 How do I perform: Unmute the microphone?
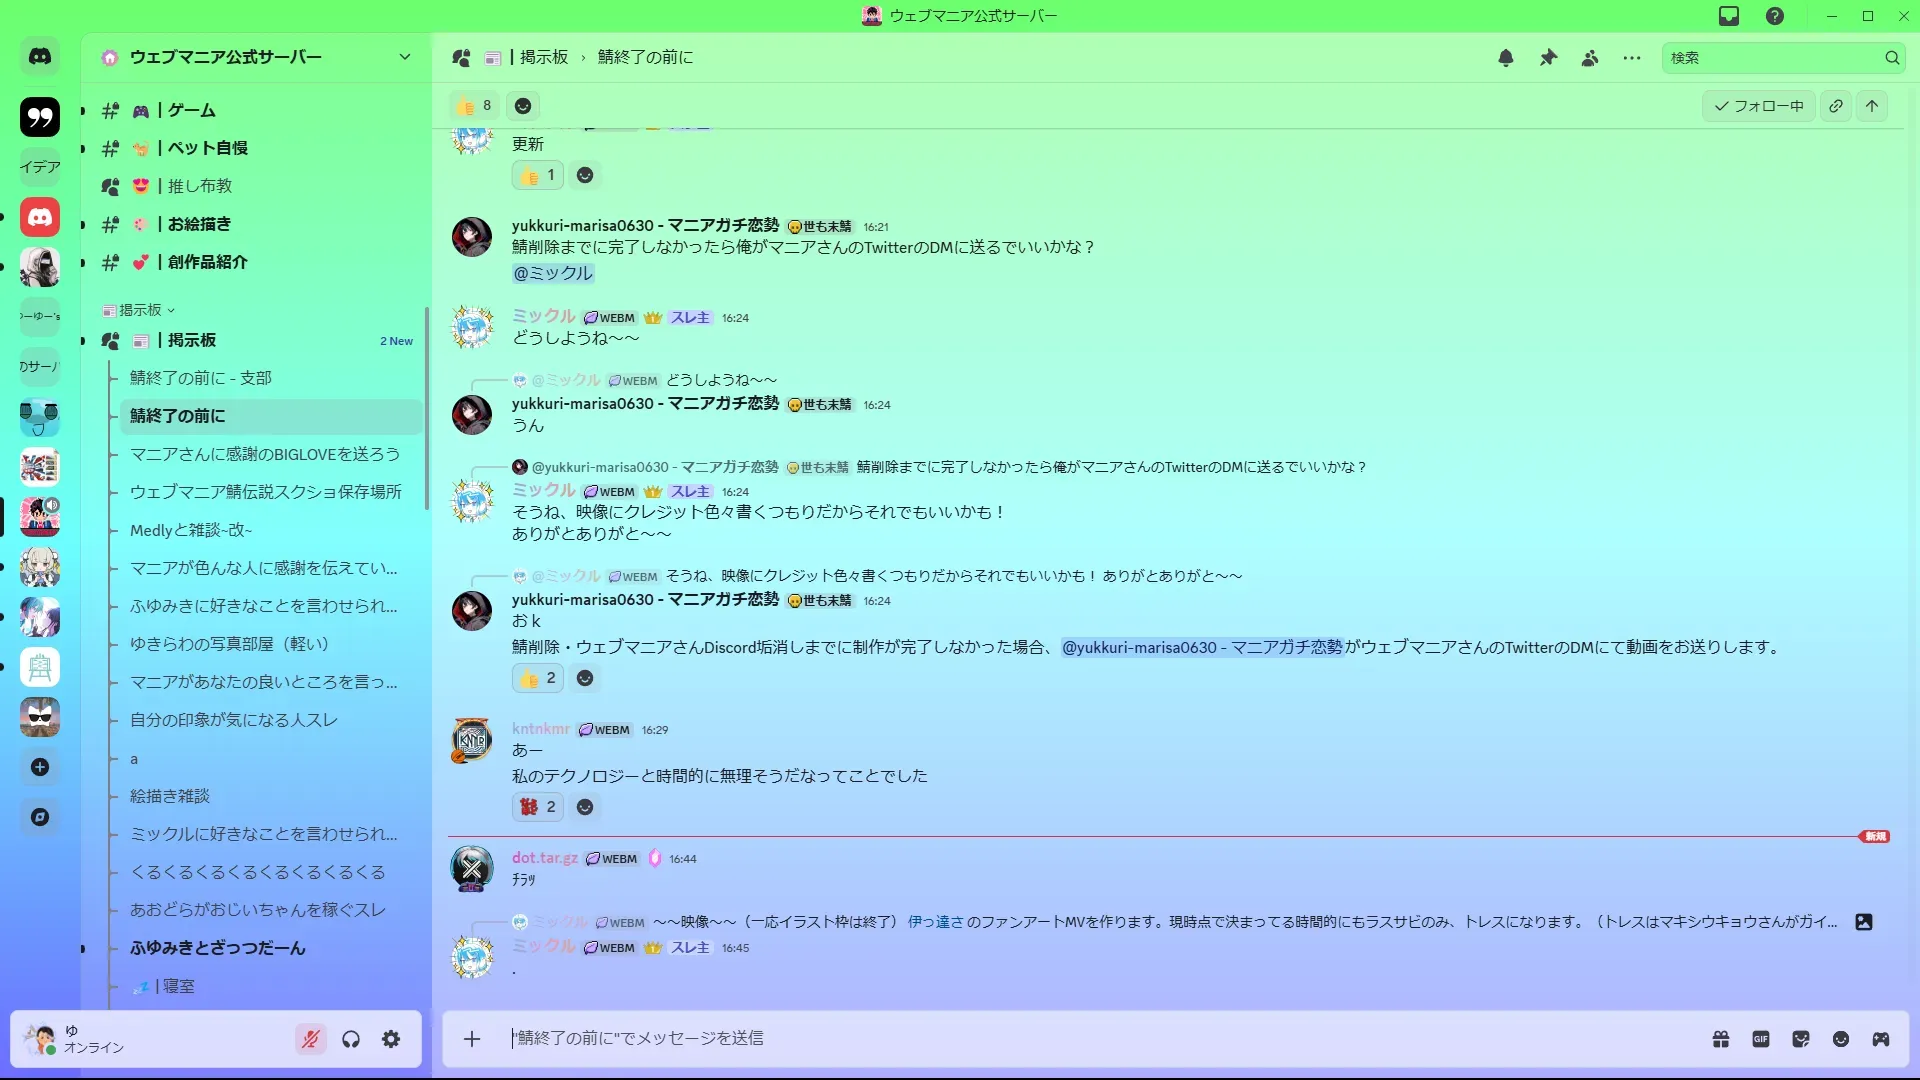pyautogui.click(x=311, y=1039)
